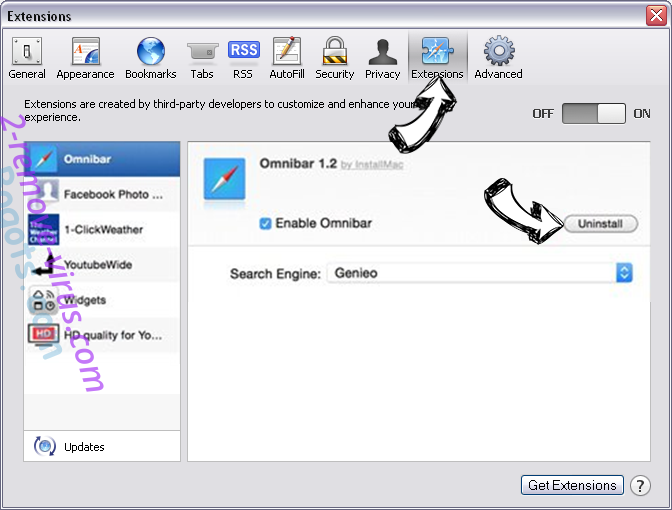672x510 pixels.
Task: Select HD quality for Yo... row
Action: click(x=102, y=335)
